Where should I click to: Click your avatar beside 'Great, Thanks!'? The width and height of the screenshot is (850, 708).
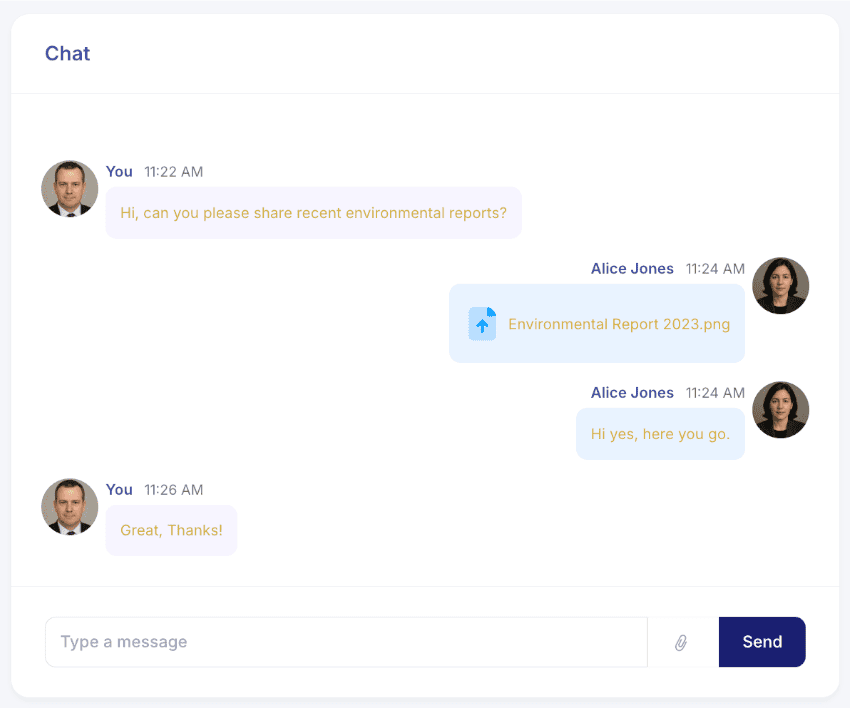pyautogui.click(x=69, y=507)
